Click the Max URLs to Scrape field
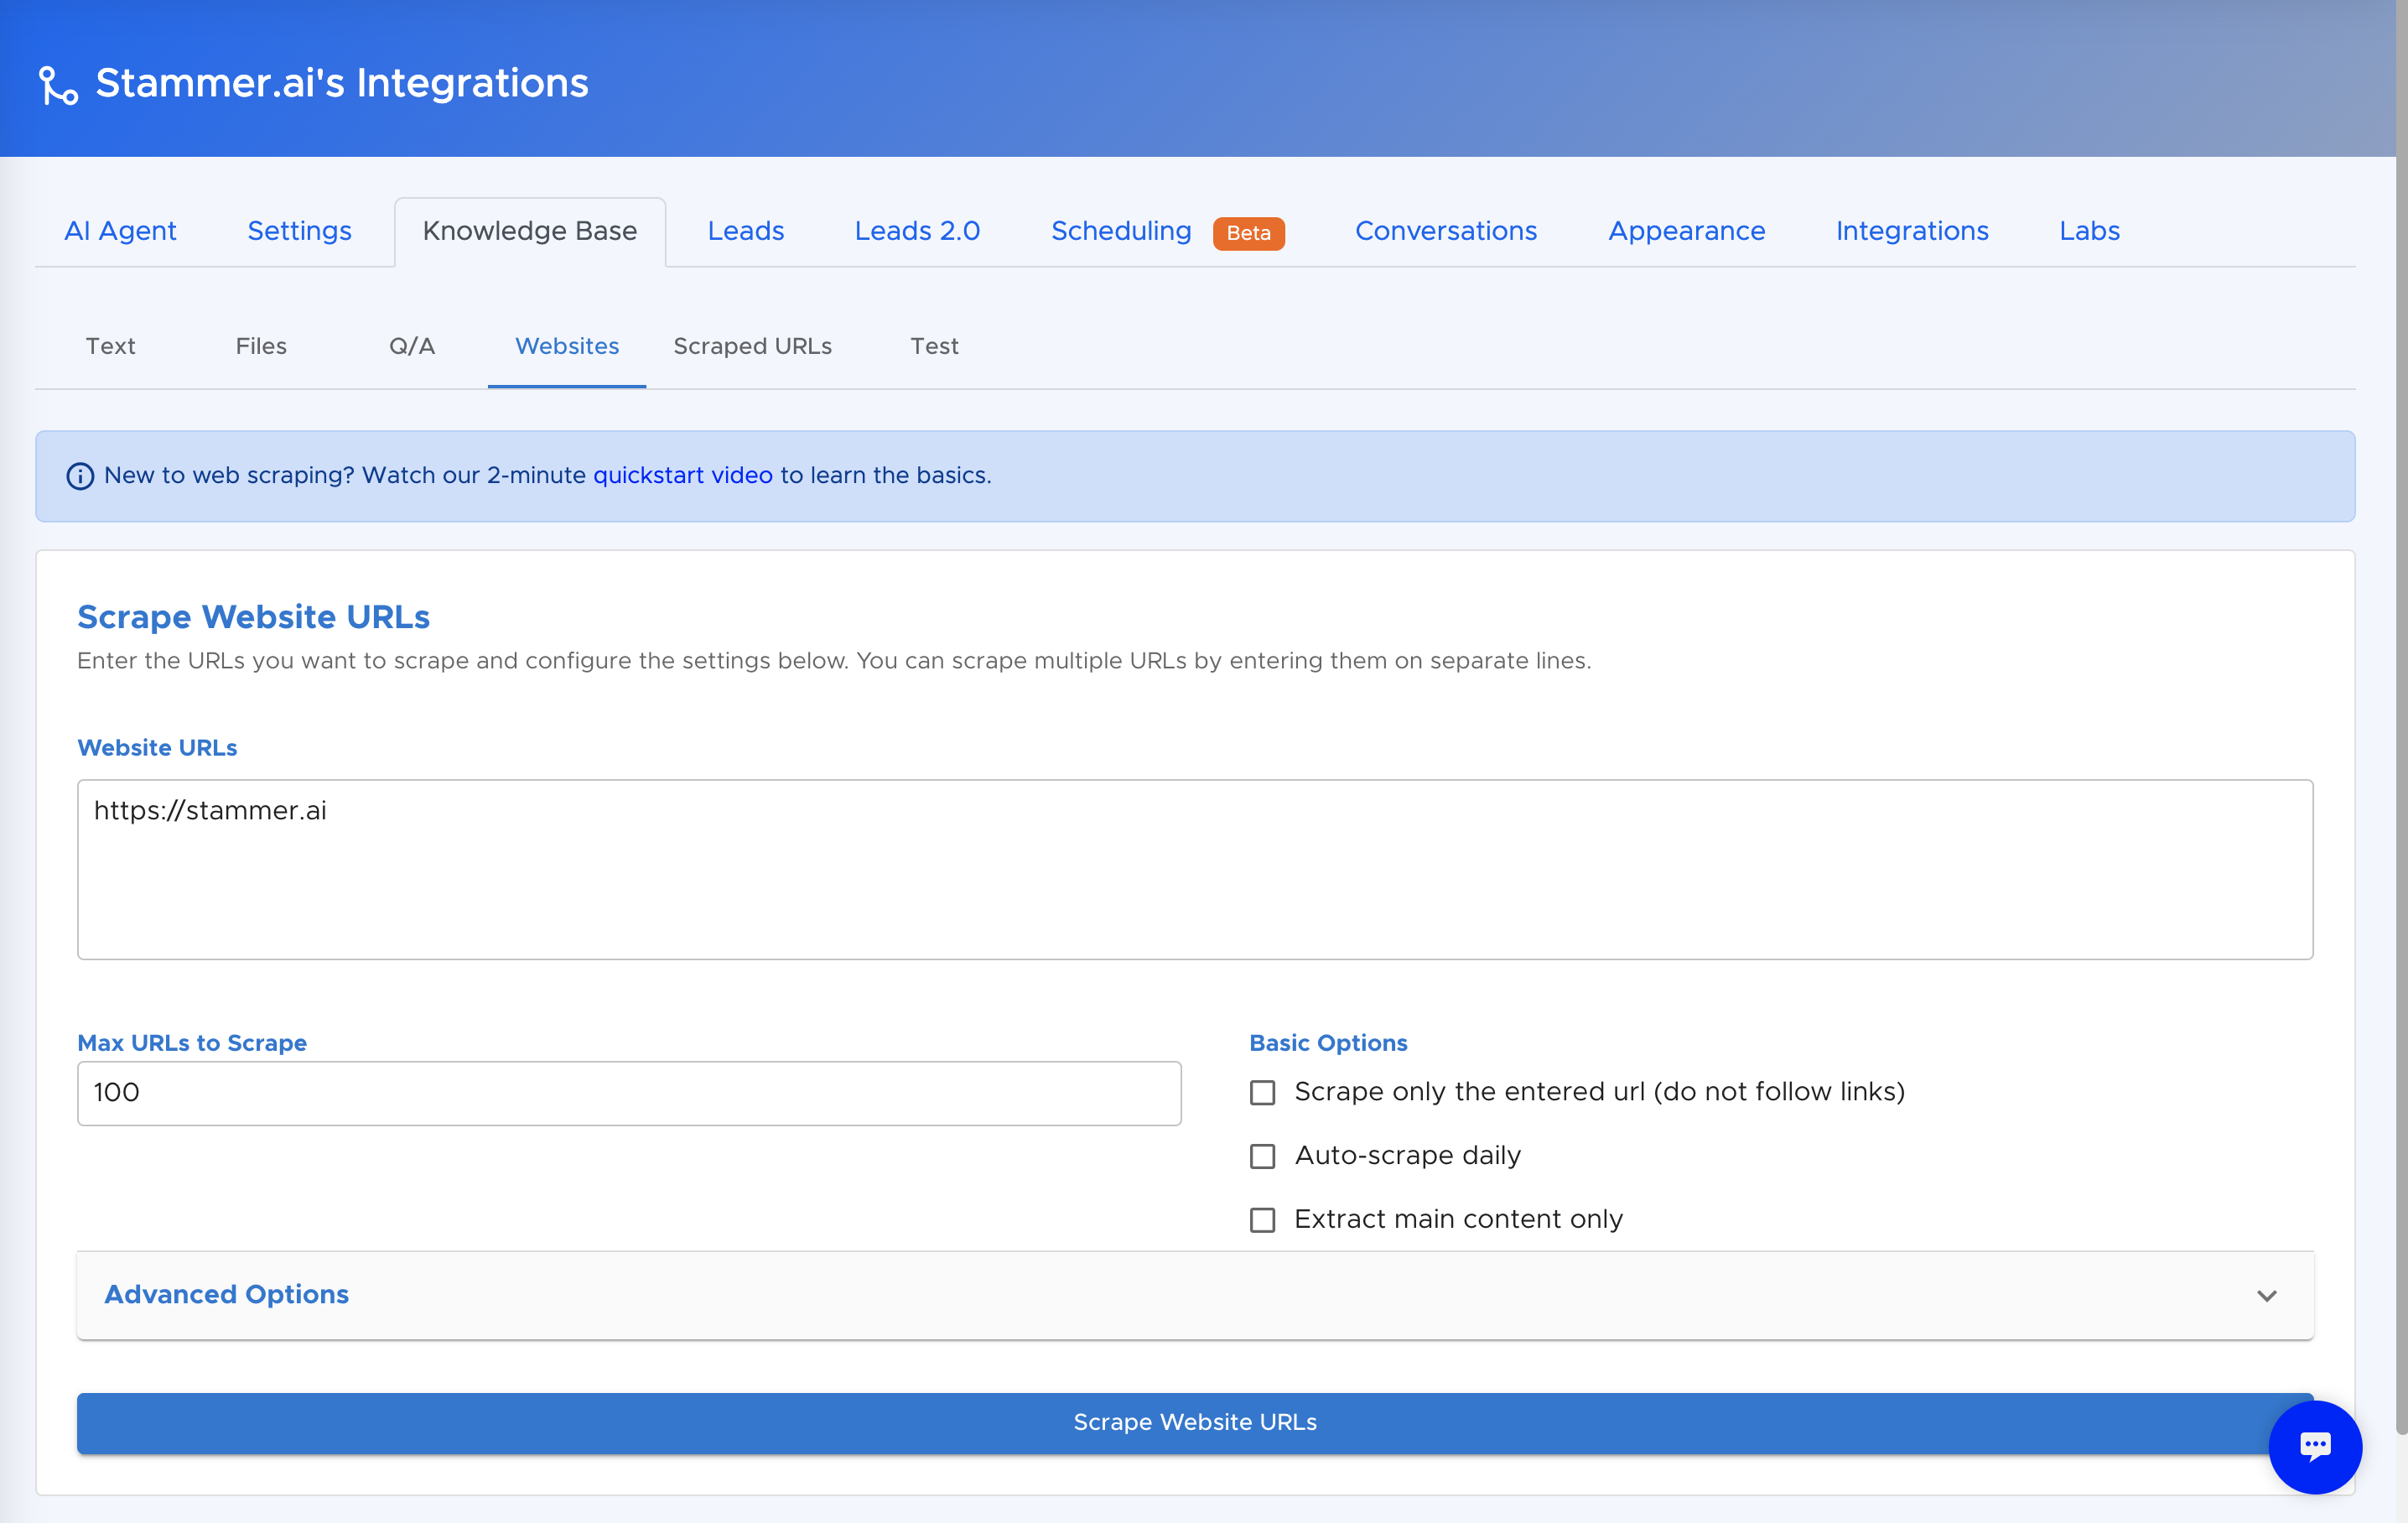The image size is (2408, 1523). click(x=629, y=1093)
